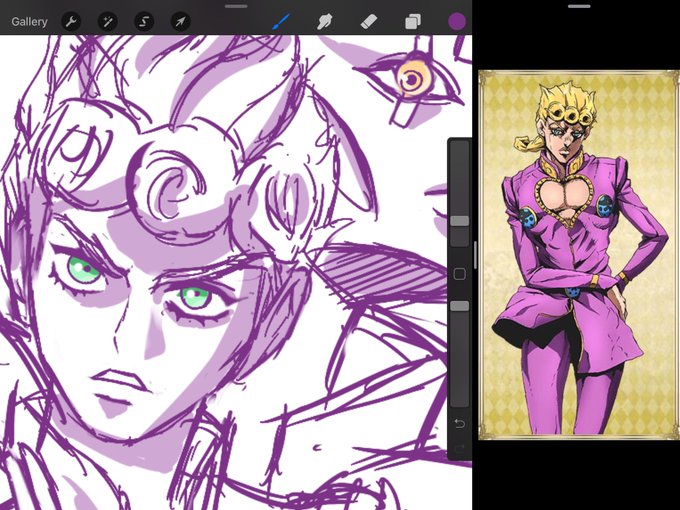Viewport: 680px width, 510px height.
Task: Tap the Giorno reference image
Action: (579, 255)
